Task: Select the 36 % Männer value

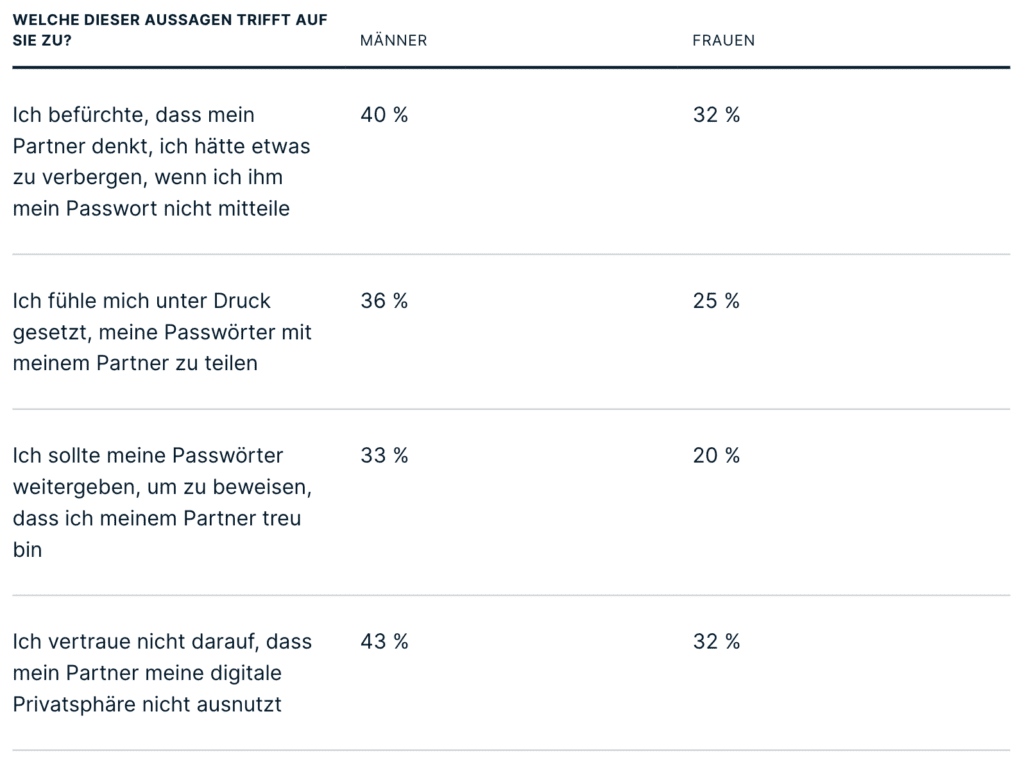Action: (x=384, y=301)
